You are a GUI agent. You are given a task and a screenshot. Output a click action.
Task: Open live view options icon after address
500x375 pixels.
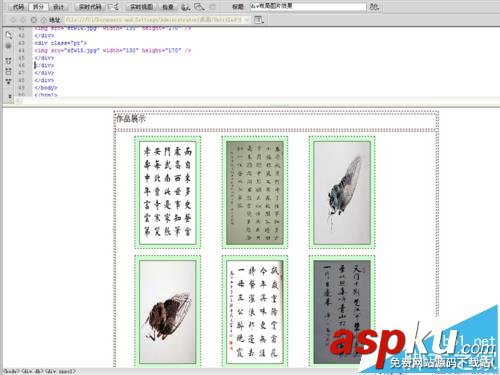tap(259, 20)
